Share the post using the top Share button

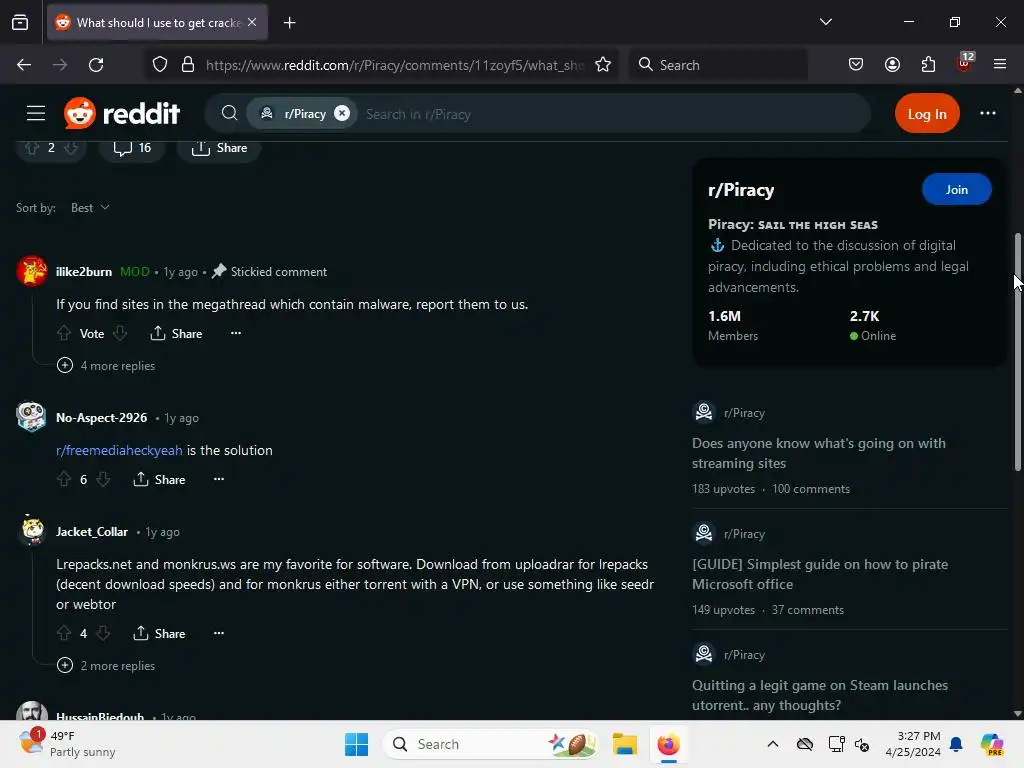pos(219,148)
